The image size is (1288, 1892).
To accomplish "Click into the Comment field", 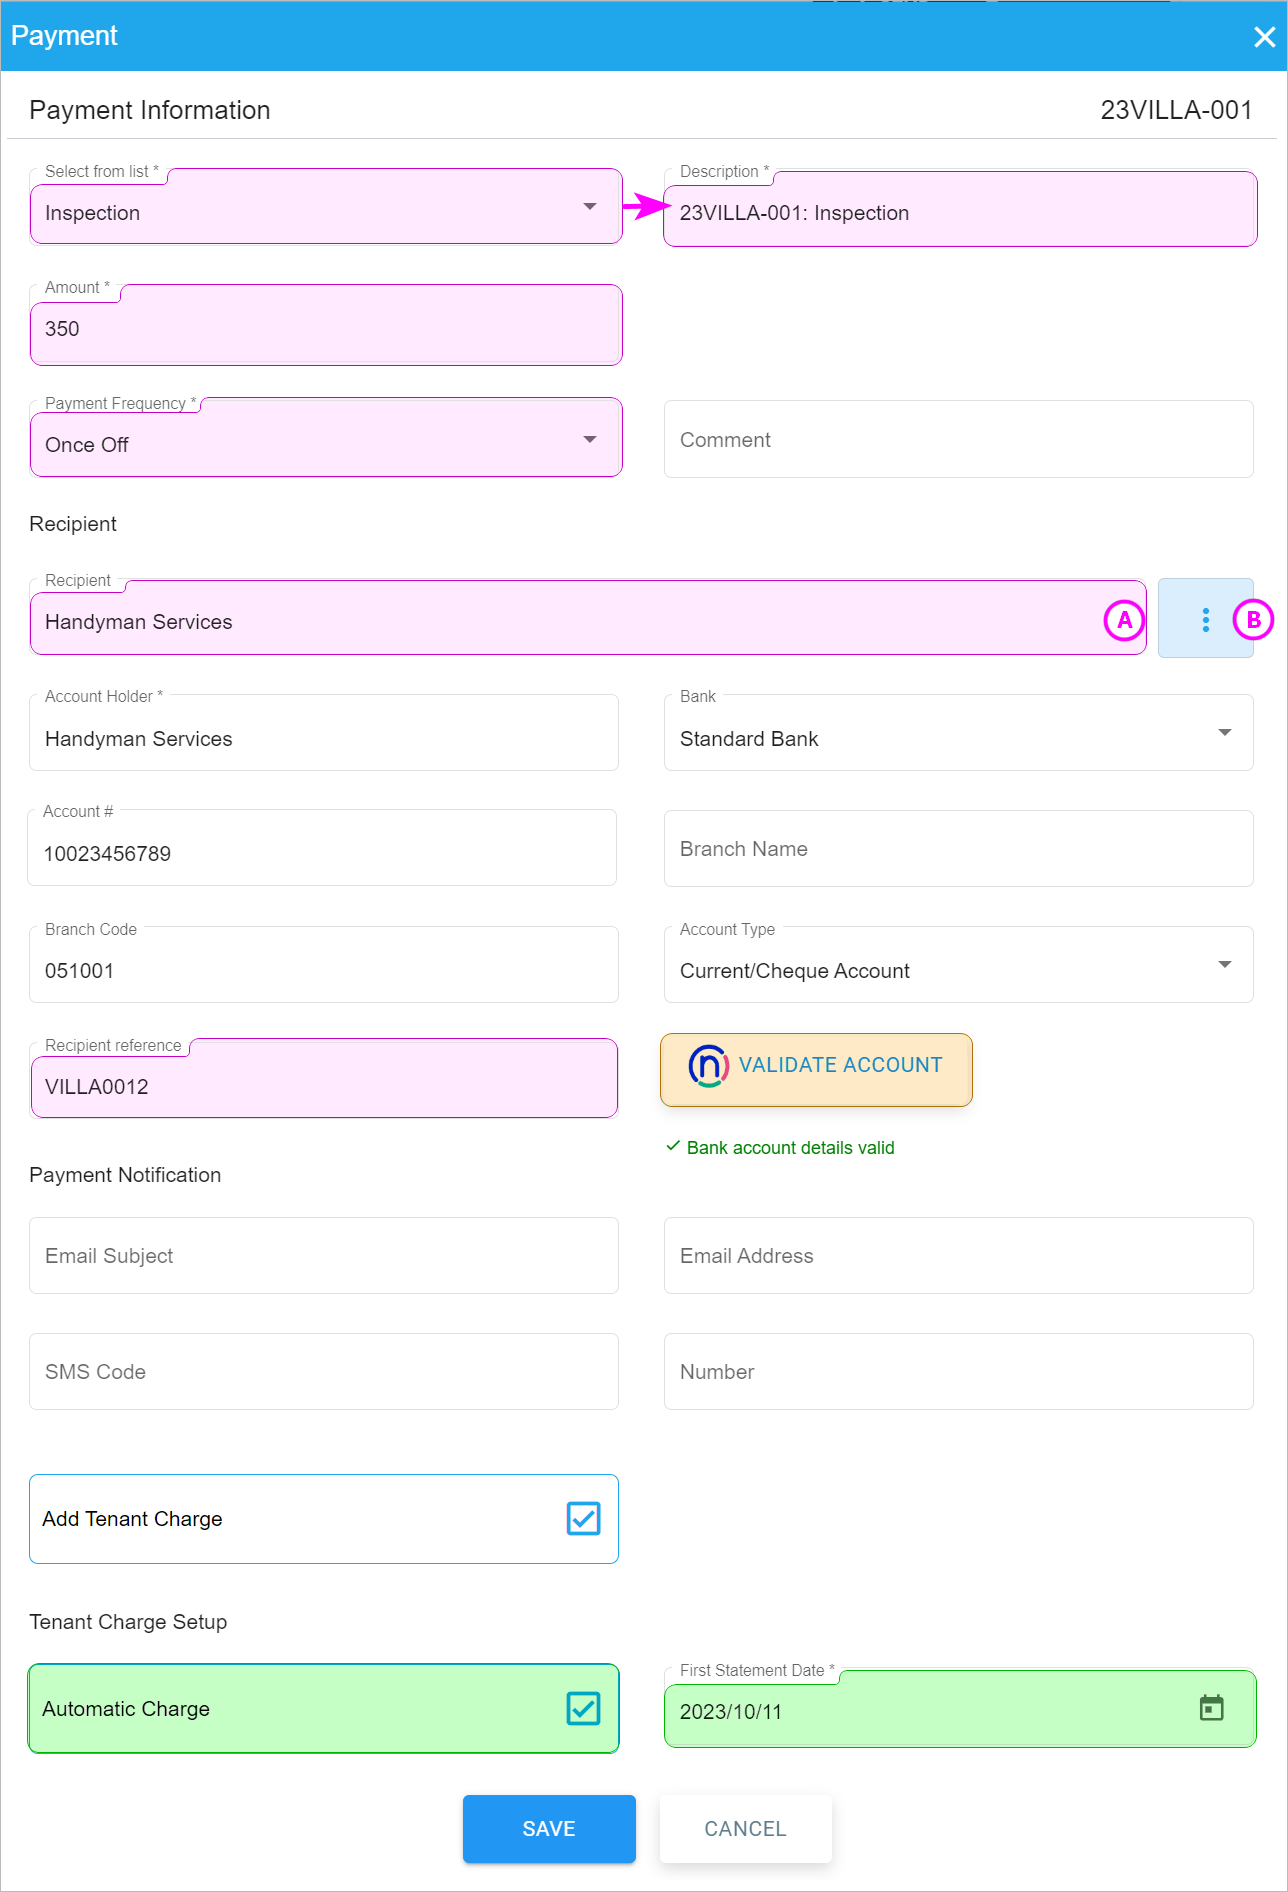I will [x=958, y=440].
